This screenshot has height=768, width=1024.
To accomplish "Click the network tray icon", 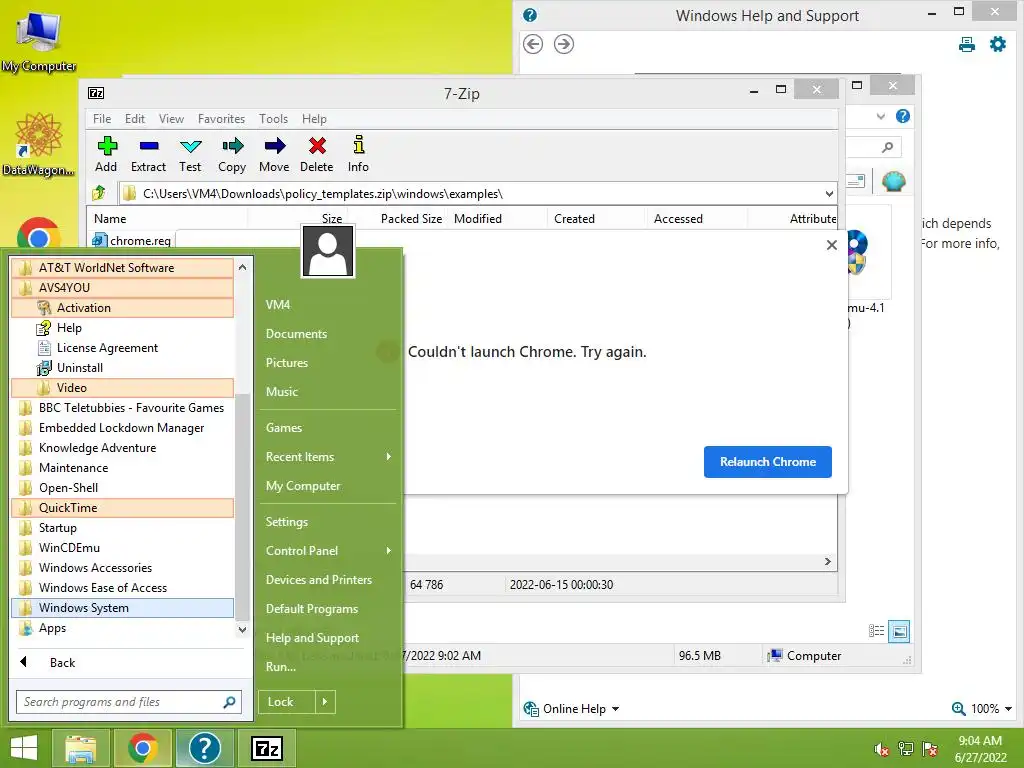I will click(906, 749).
